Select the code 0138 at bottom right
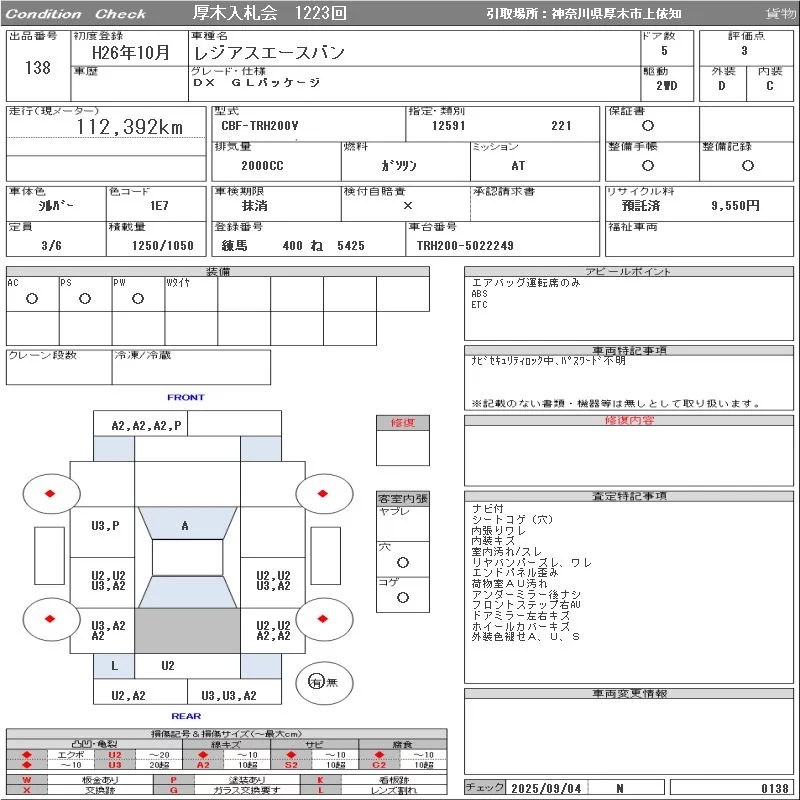This screenshot has height=800, width=800. tap(775, 788)
